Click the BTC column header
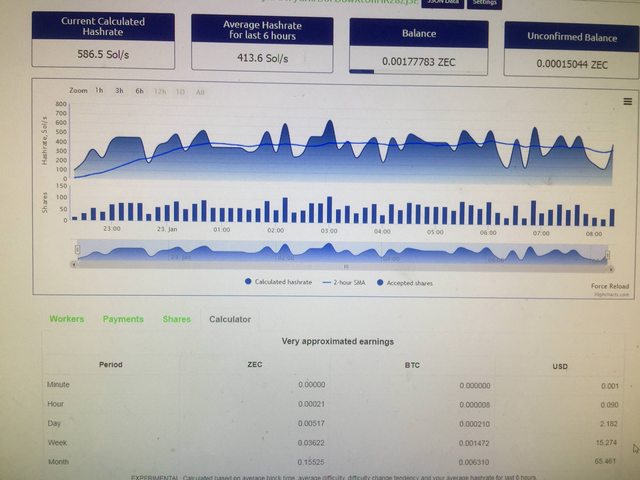 point(412,365)
